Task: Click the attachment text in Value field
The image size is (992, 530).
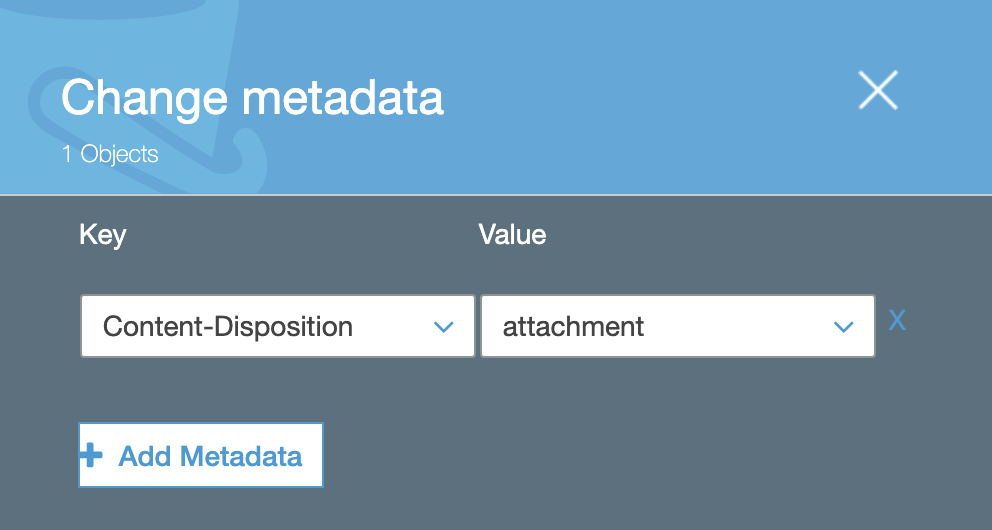Action: (573, 327)
